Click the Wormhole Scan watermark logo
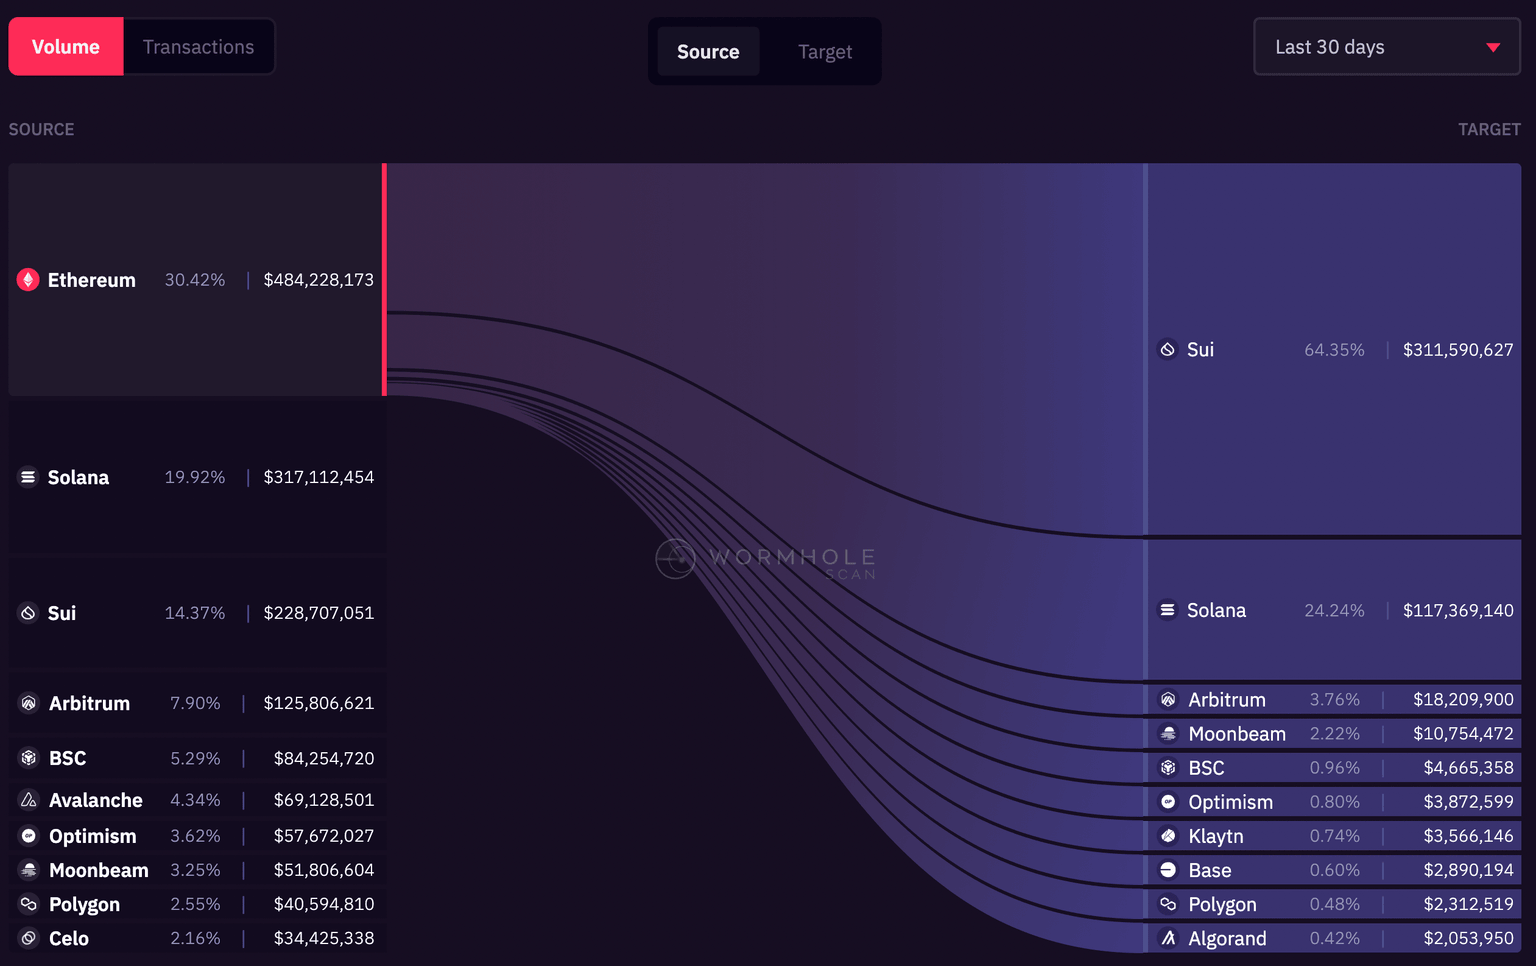 point(675,558)
